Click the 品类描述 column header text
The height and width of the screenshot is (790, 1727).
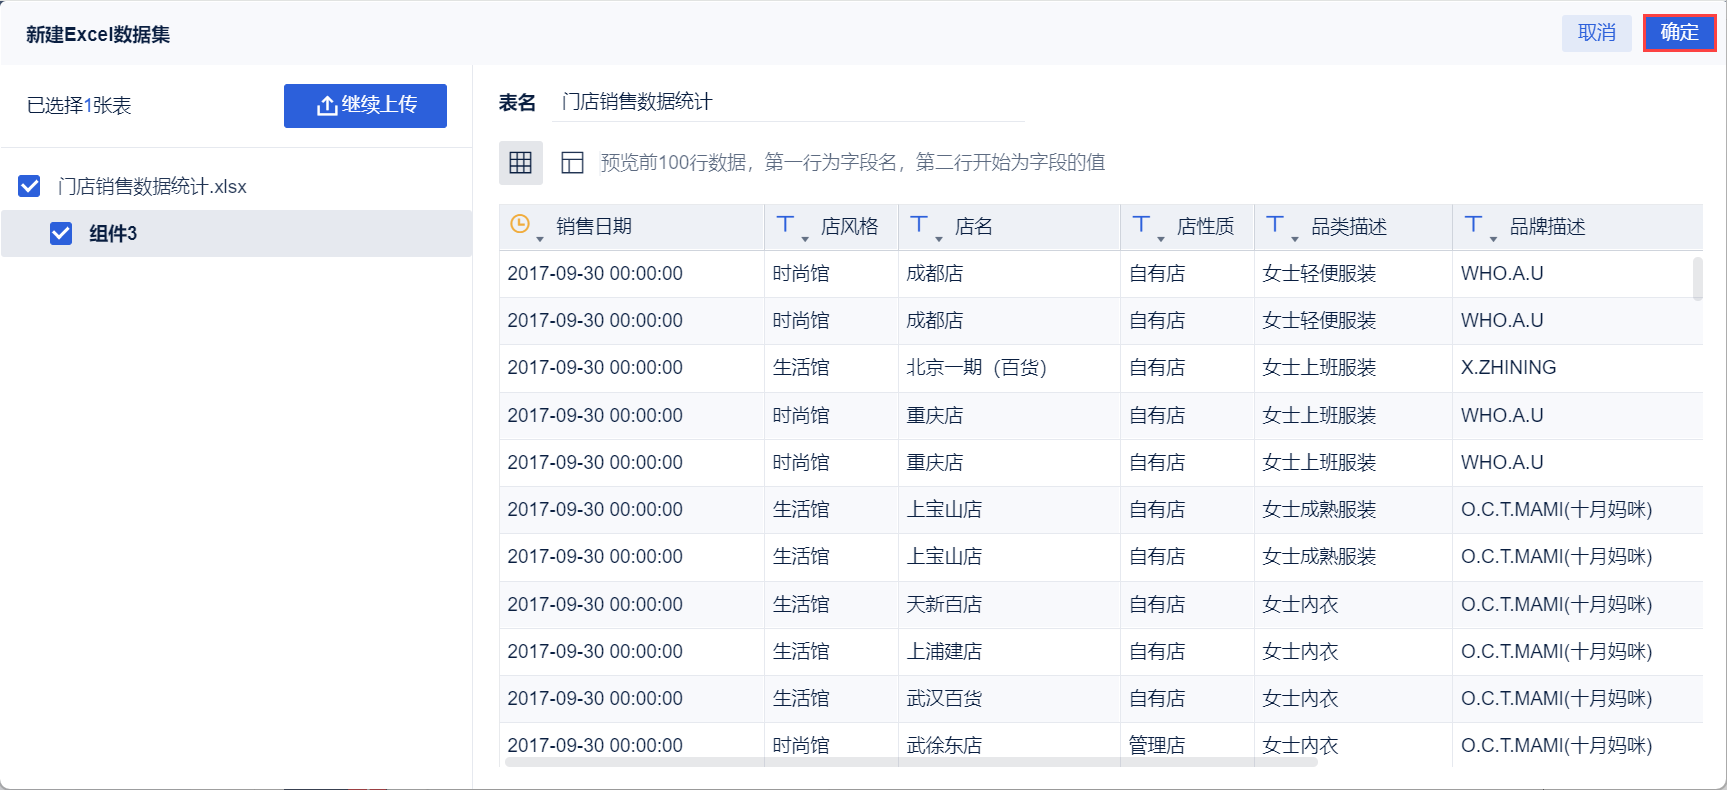point(1349,227)
